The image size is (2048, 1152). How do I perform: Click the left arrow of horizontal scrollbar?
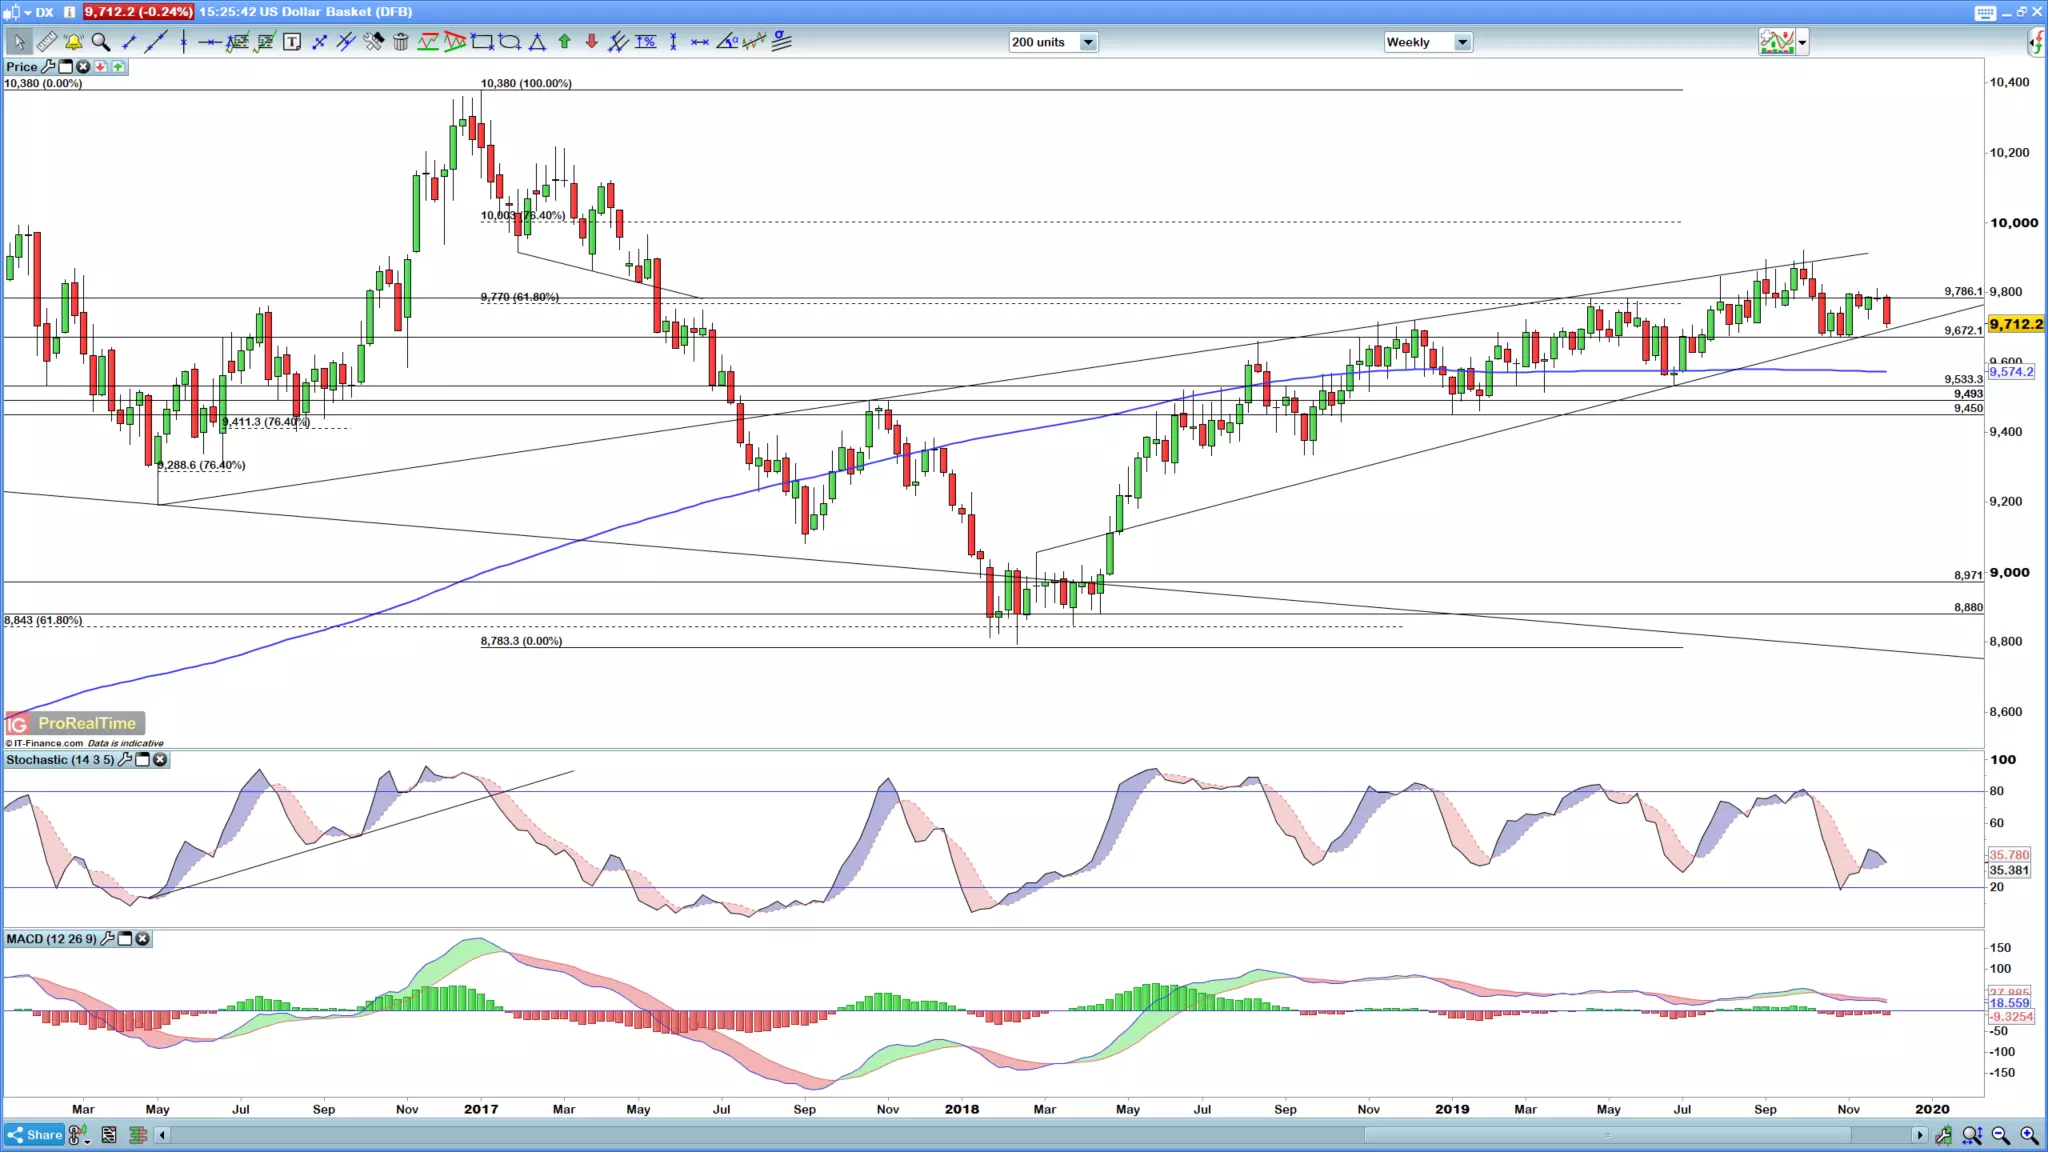click(162, 1135)
